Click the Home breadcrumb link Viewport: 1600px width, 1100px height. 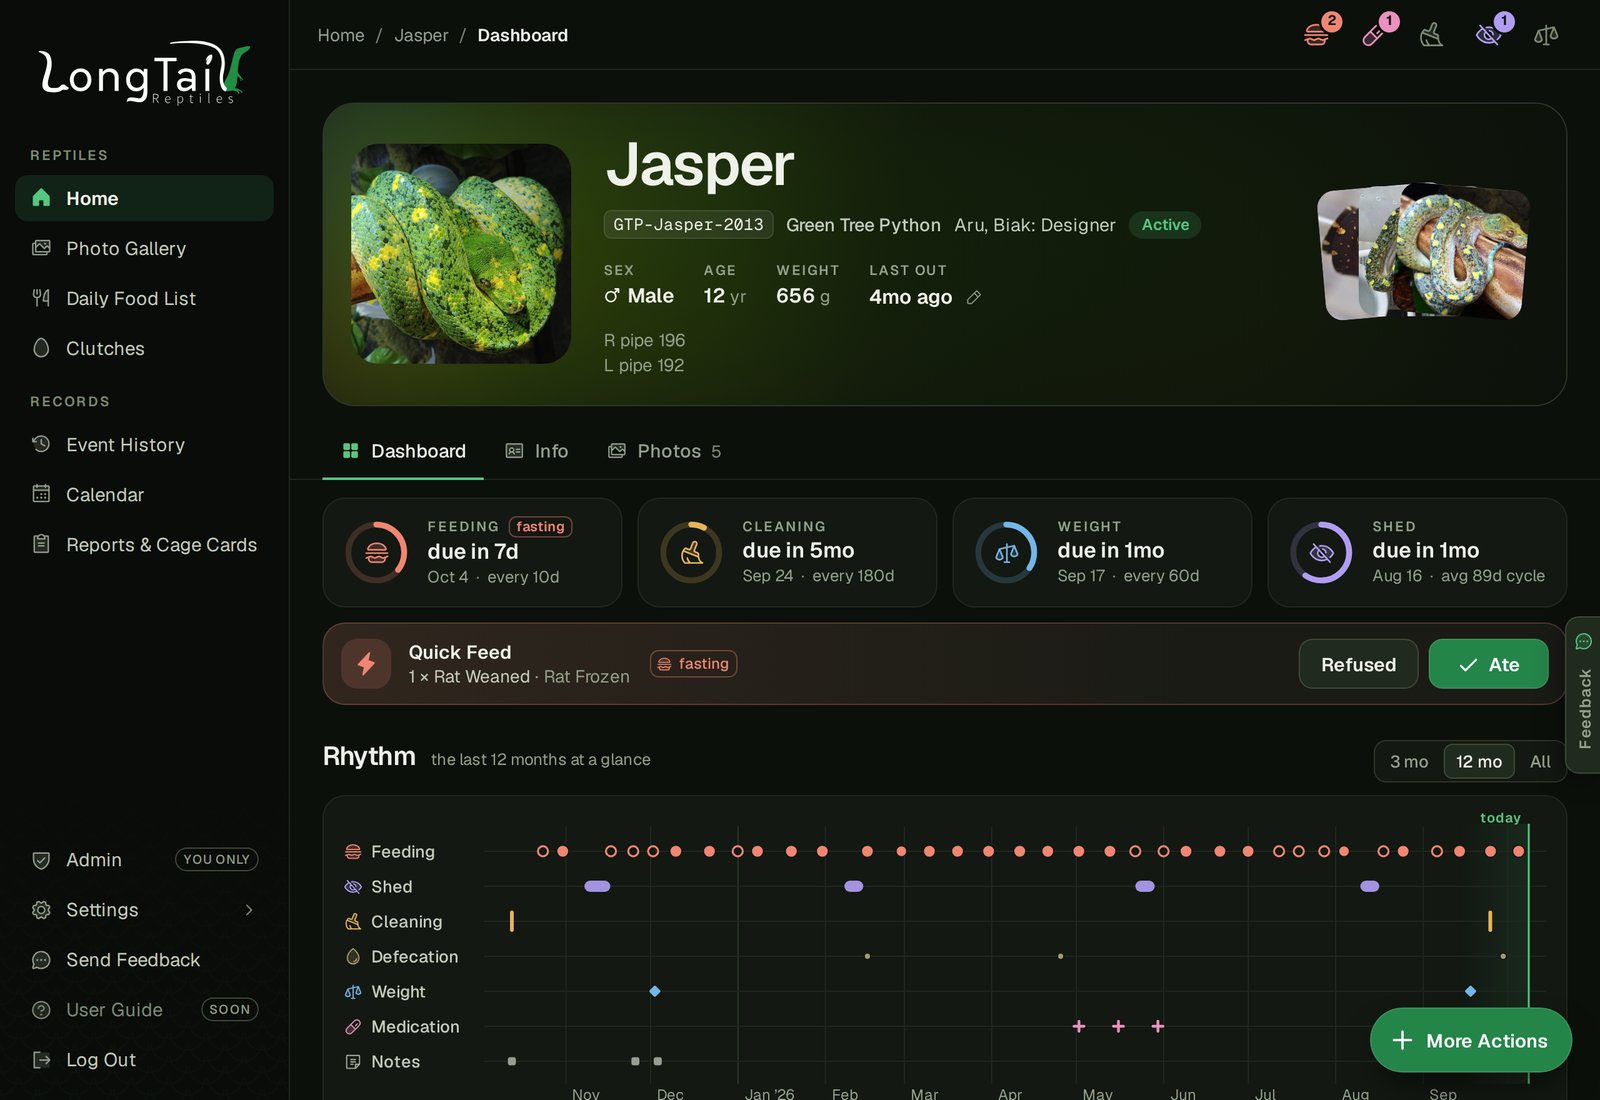point(341,35)
